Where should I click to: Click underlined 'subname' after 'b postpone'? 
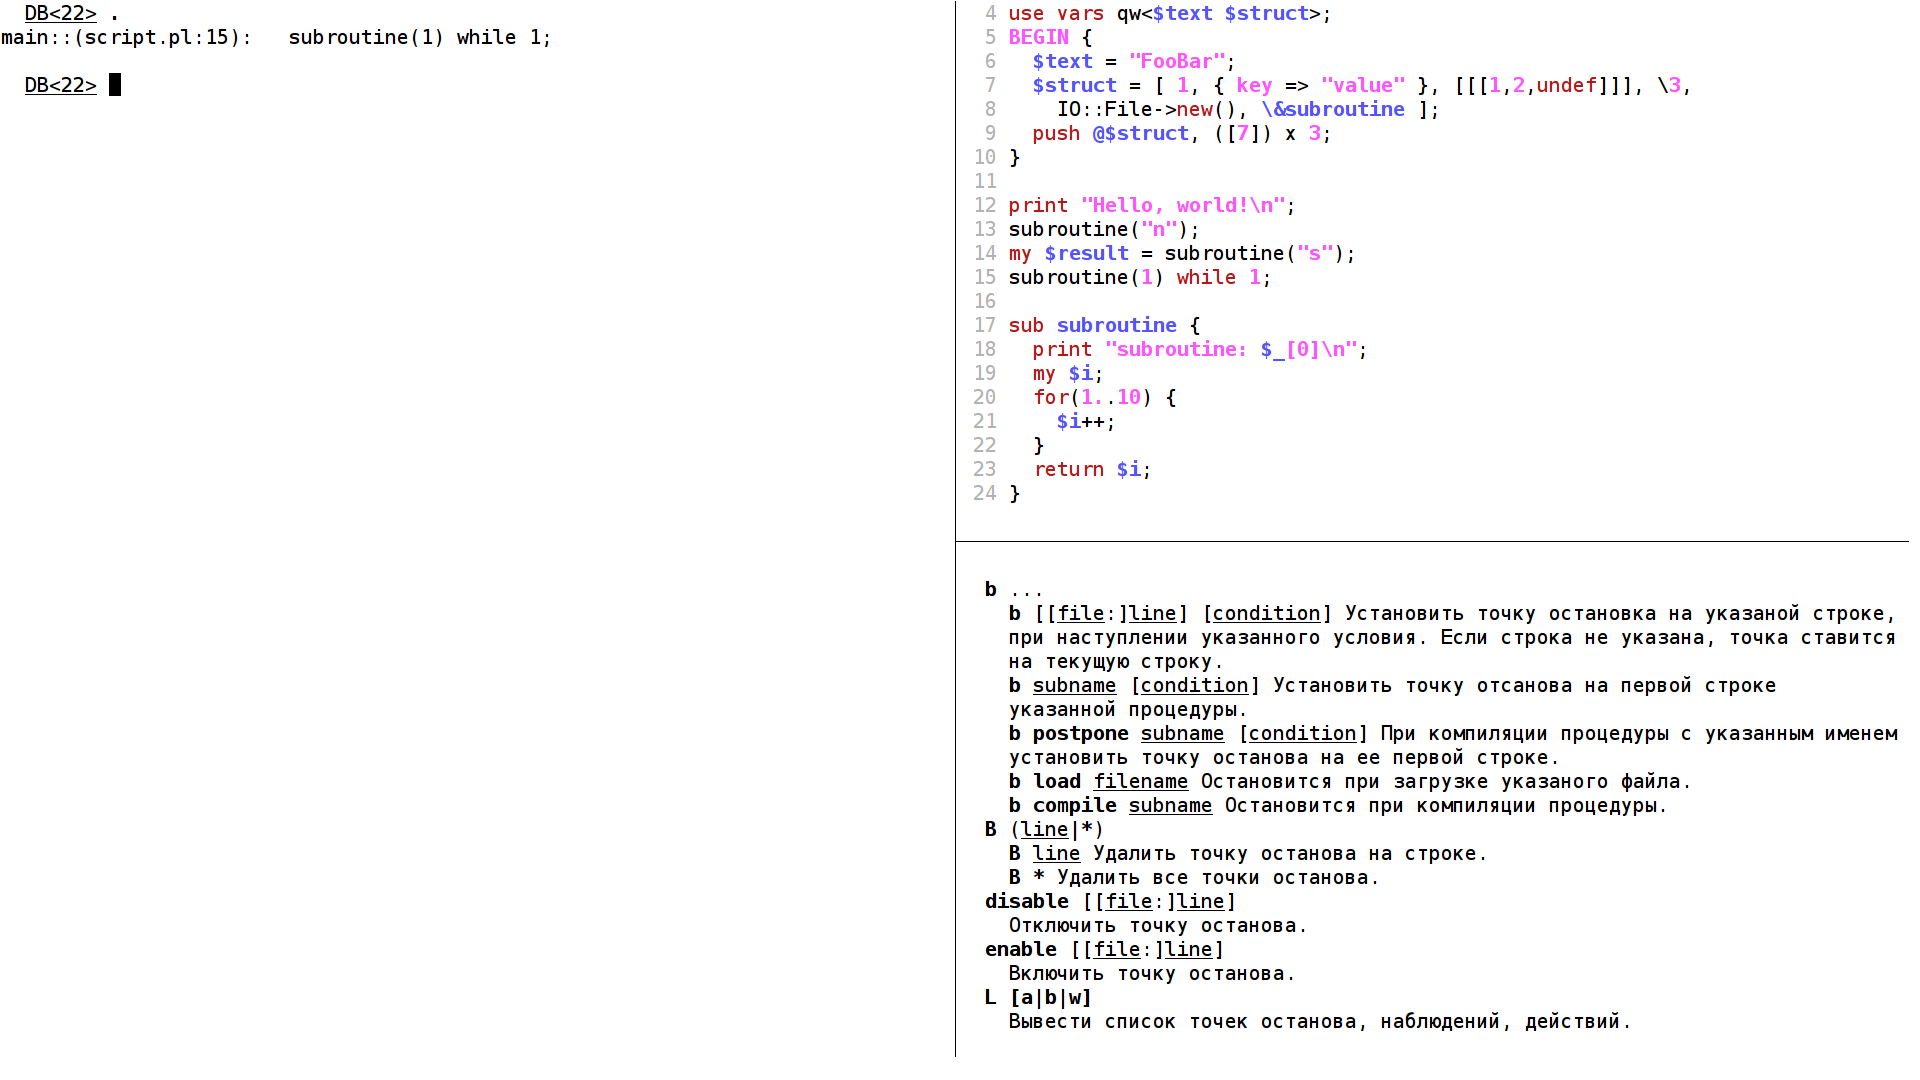click(1182, 733)
